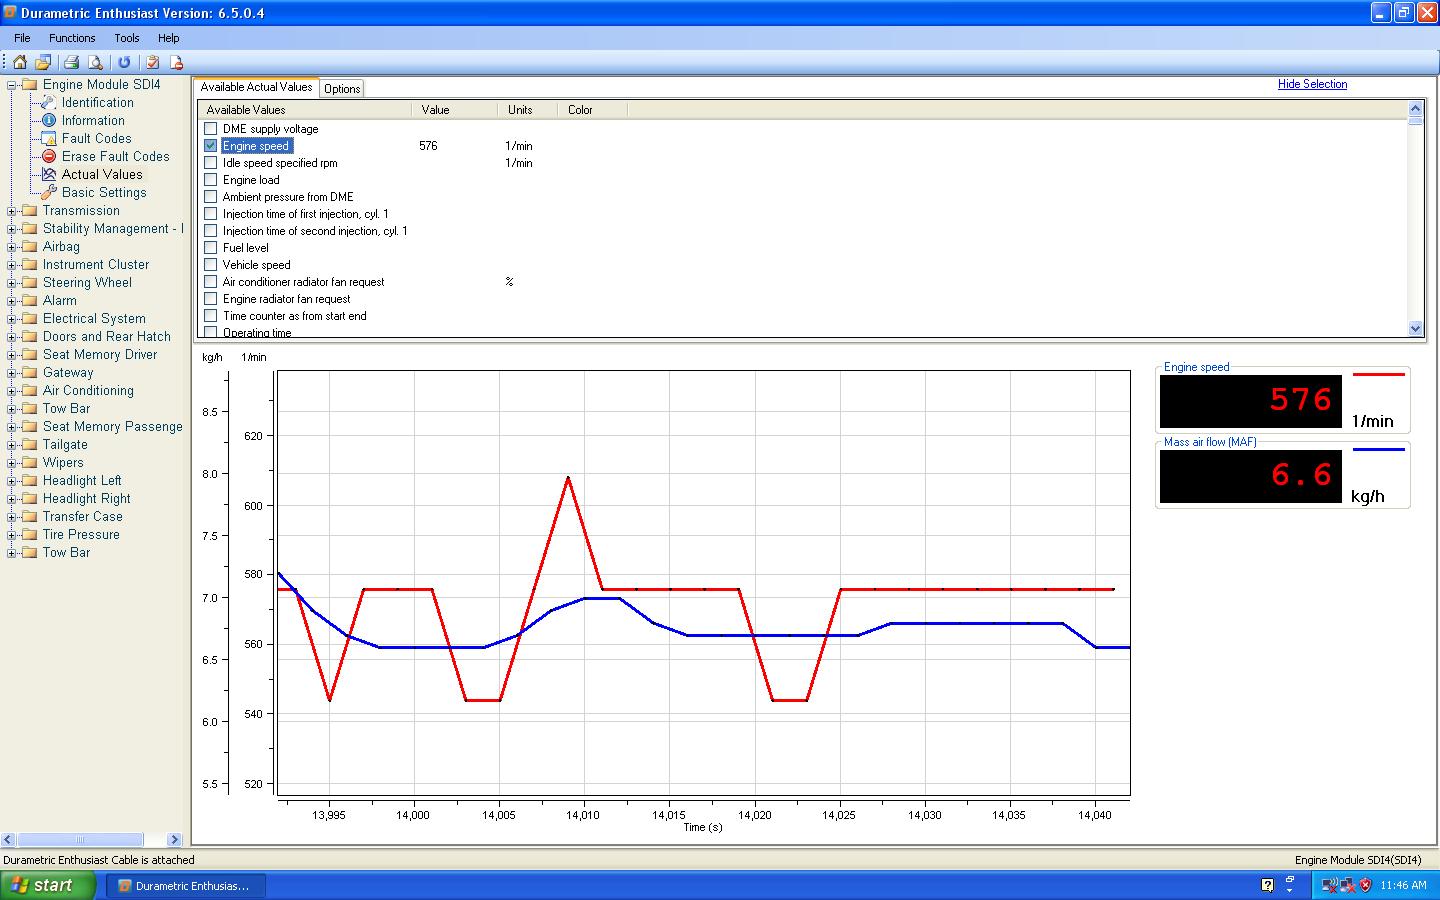Image resolution: width=1440 pixels, height=900 pixels.
Task: Open print preview from the magnifier page icon
Action: tap(95, 62)
